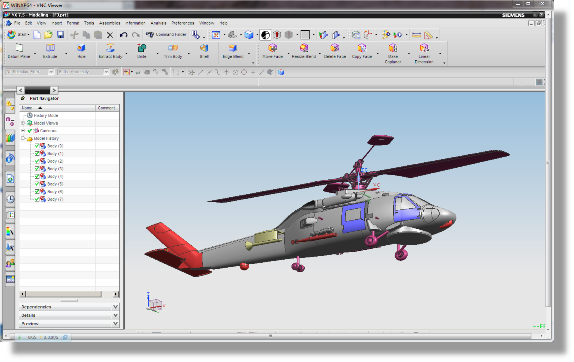
Task: Toggle checkbox for Body (5)
Action: (x=37, y=184)
